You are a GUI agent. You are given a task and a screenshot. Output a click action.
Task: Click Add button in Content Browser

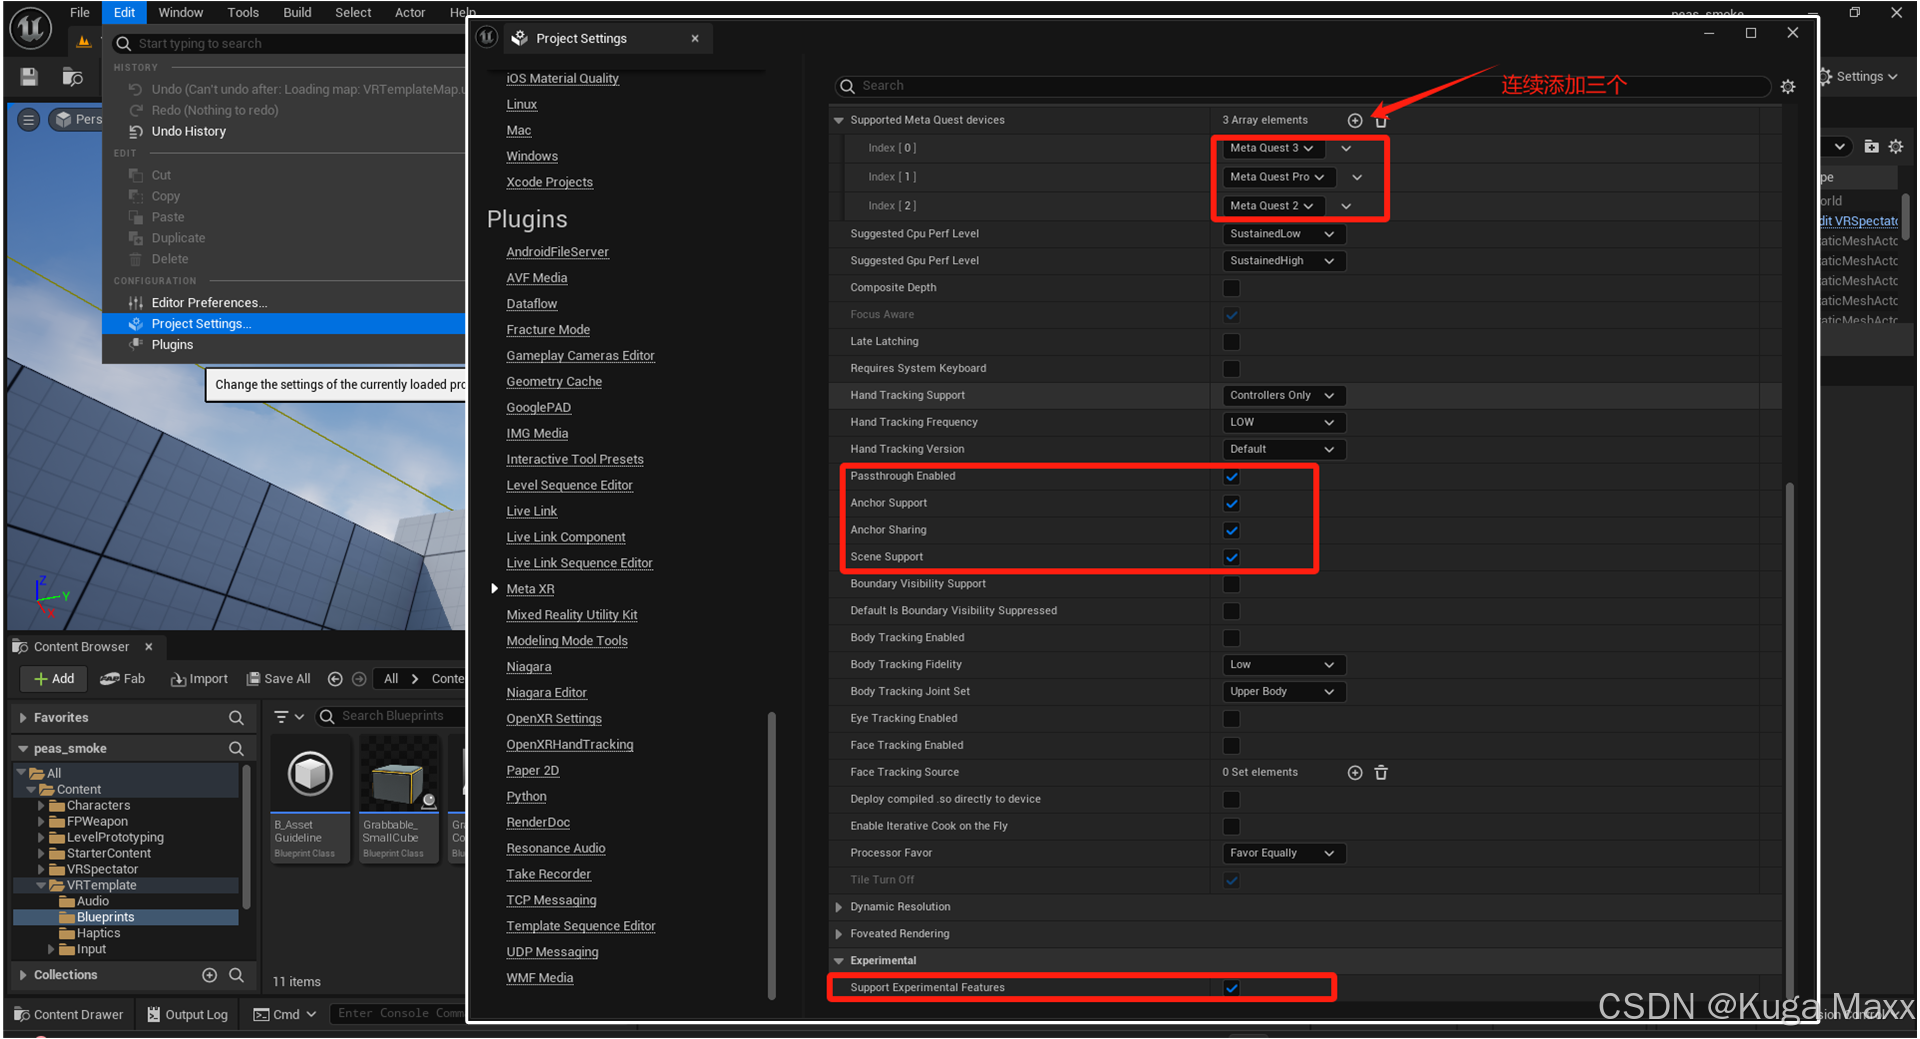pyautogui.click(x=54, y=679)
